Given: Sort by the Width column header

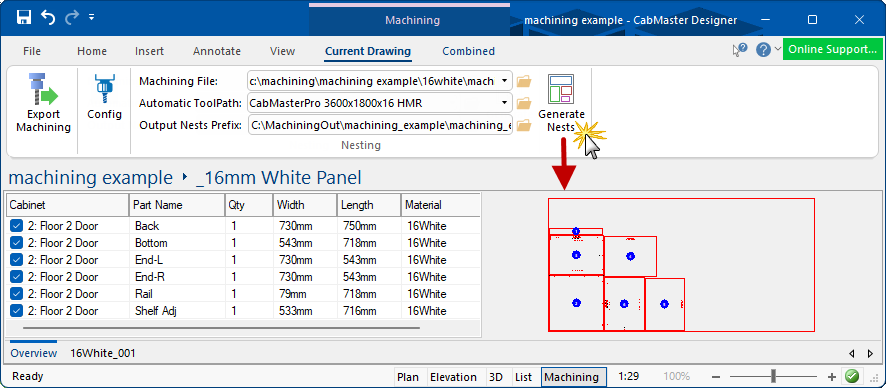Looking at the screenshot, I should pyautogui.click(x=306, y=205).
